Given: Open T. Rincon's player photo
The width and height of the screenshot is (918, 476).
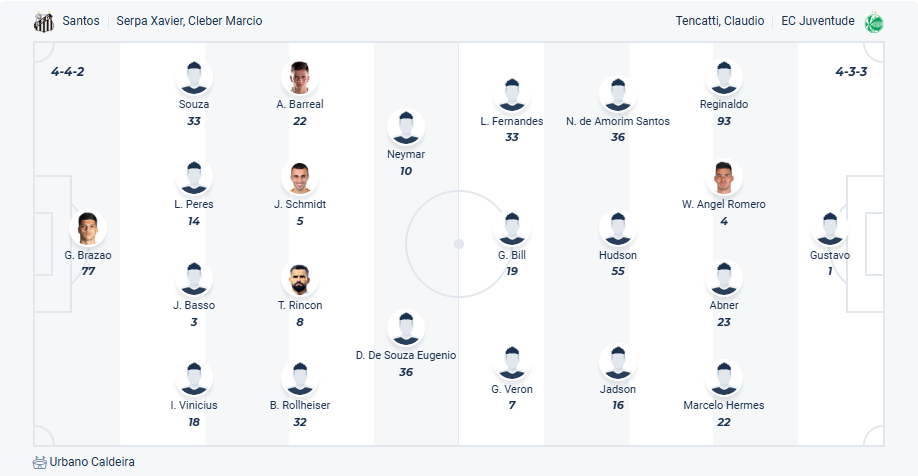Looking at the screenshot, I should click(x=299, y=279).
